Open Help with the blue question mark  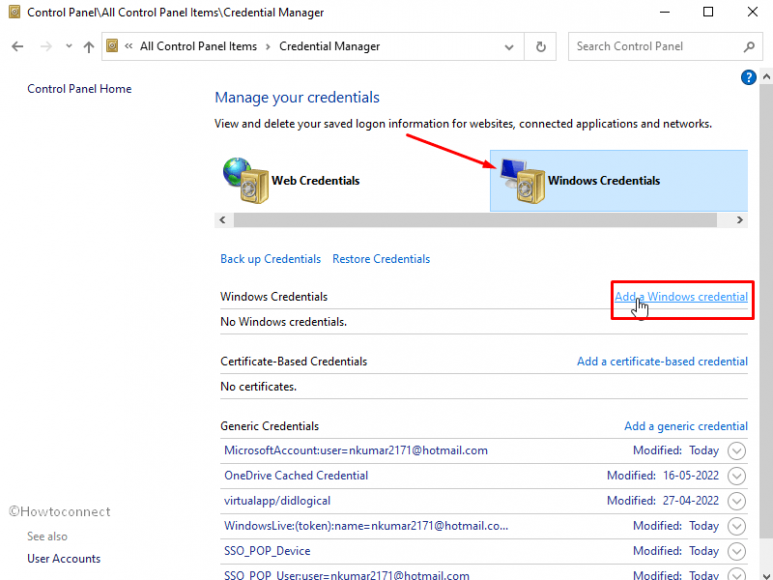coord(748,77)
